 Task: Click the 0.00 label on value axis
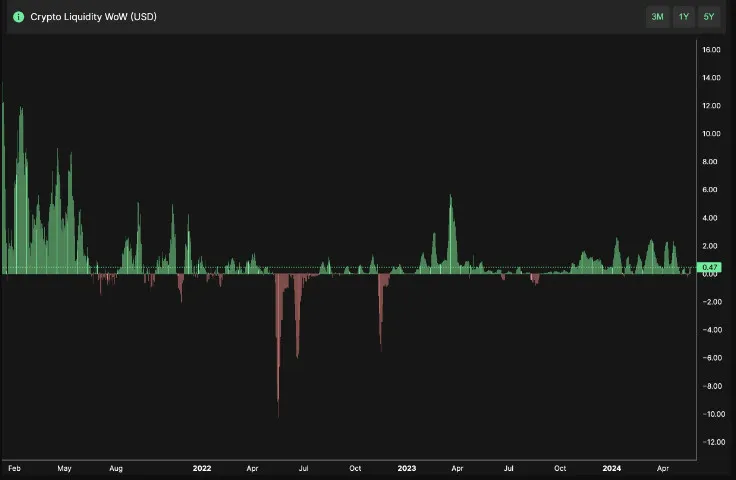[x=712, y=275]
